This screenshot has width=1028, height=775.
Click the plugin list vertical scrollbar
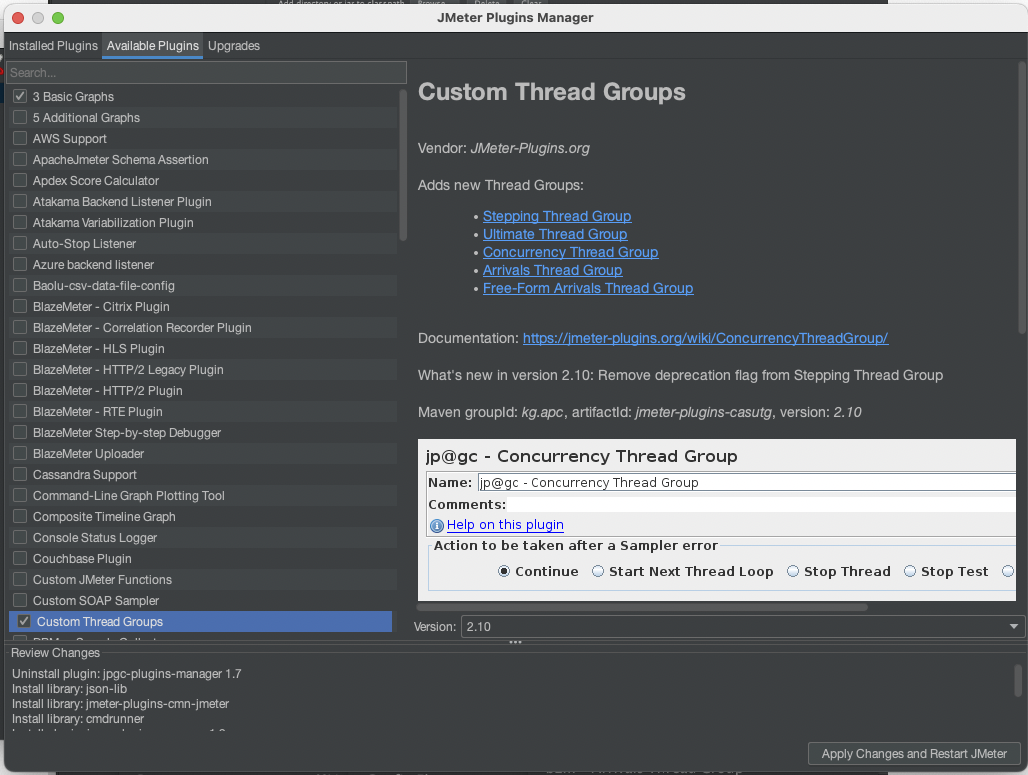[x=403, y=165]
